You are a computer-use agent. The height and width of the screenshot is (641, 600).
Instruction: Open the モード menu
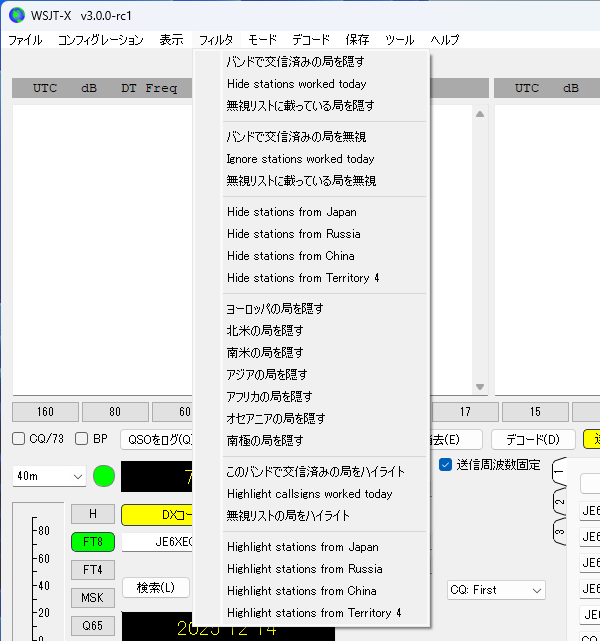coord(262,40)
